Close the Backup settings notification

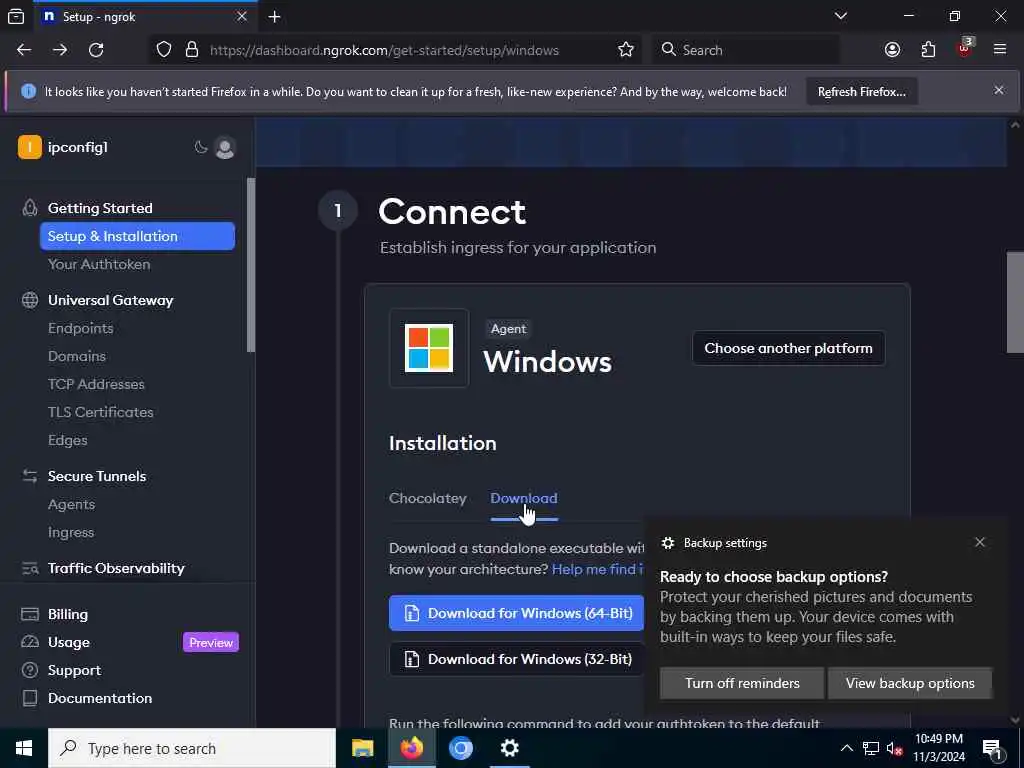(980, 542)
